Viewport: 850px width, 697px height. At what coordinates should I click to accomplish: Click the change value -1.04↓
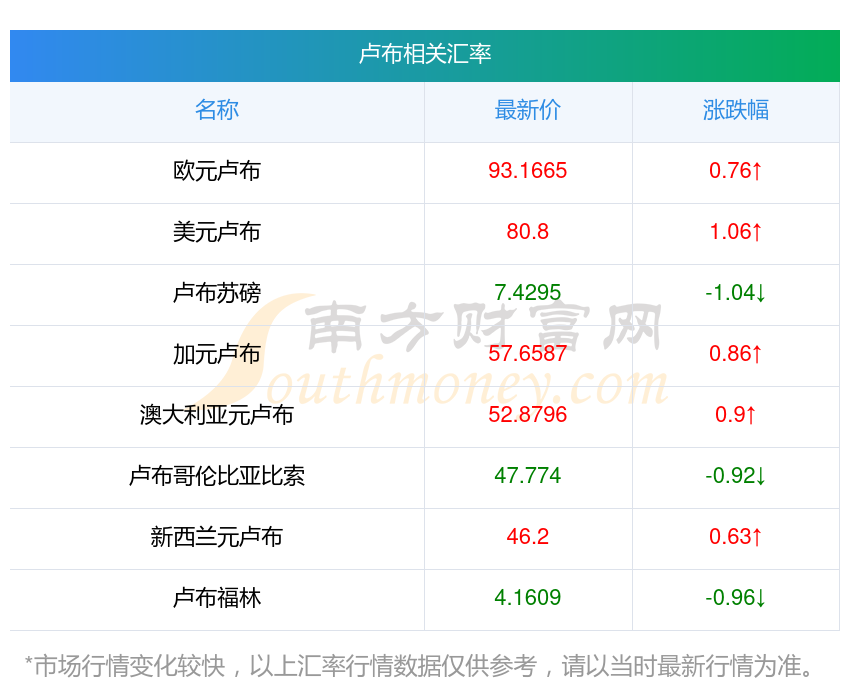coord(736,293)
